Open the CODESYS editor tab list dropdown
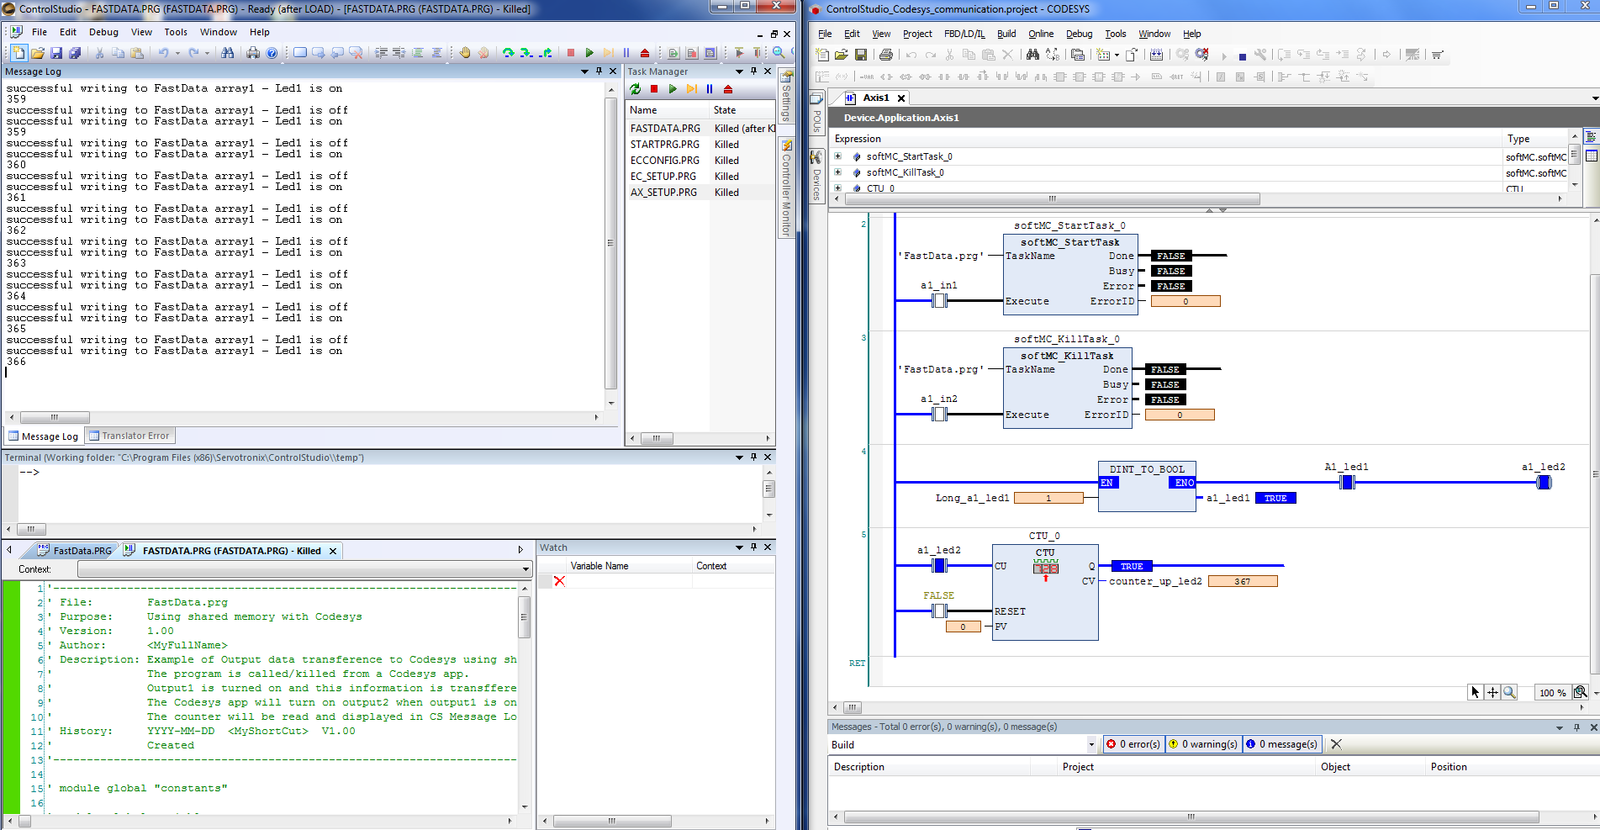Screen dimensions: 1600x830 pyautogui.click(x=1594, y=98)
